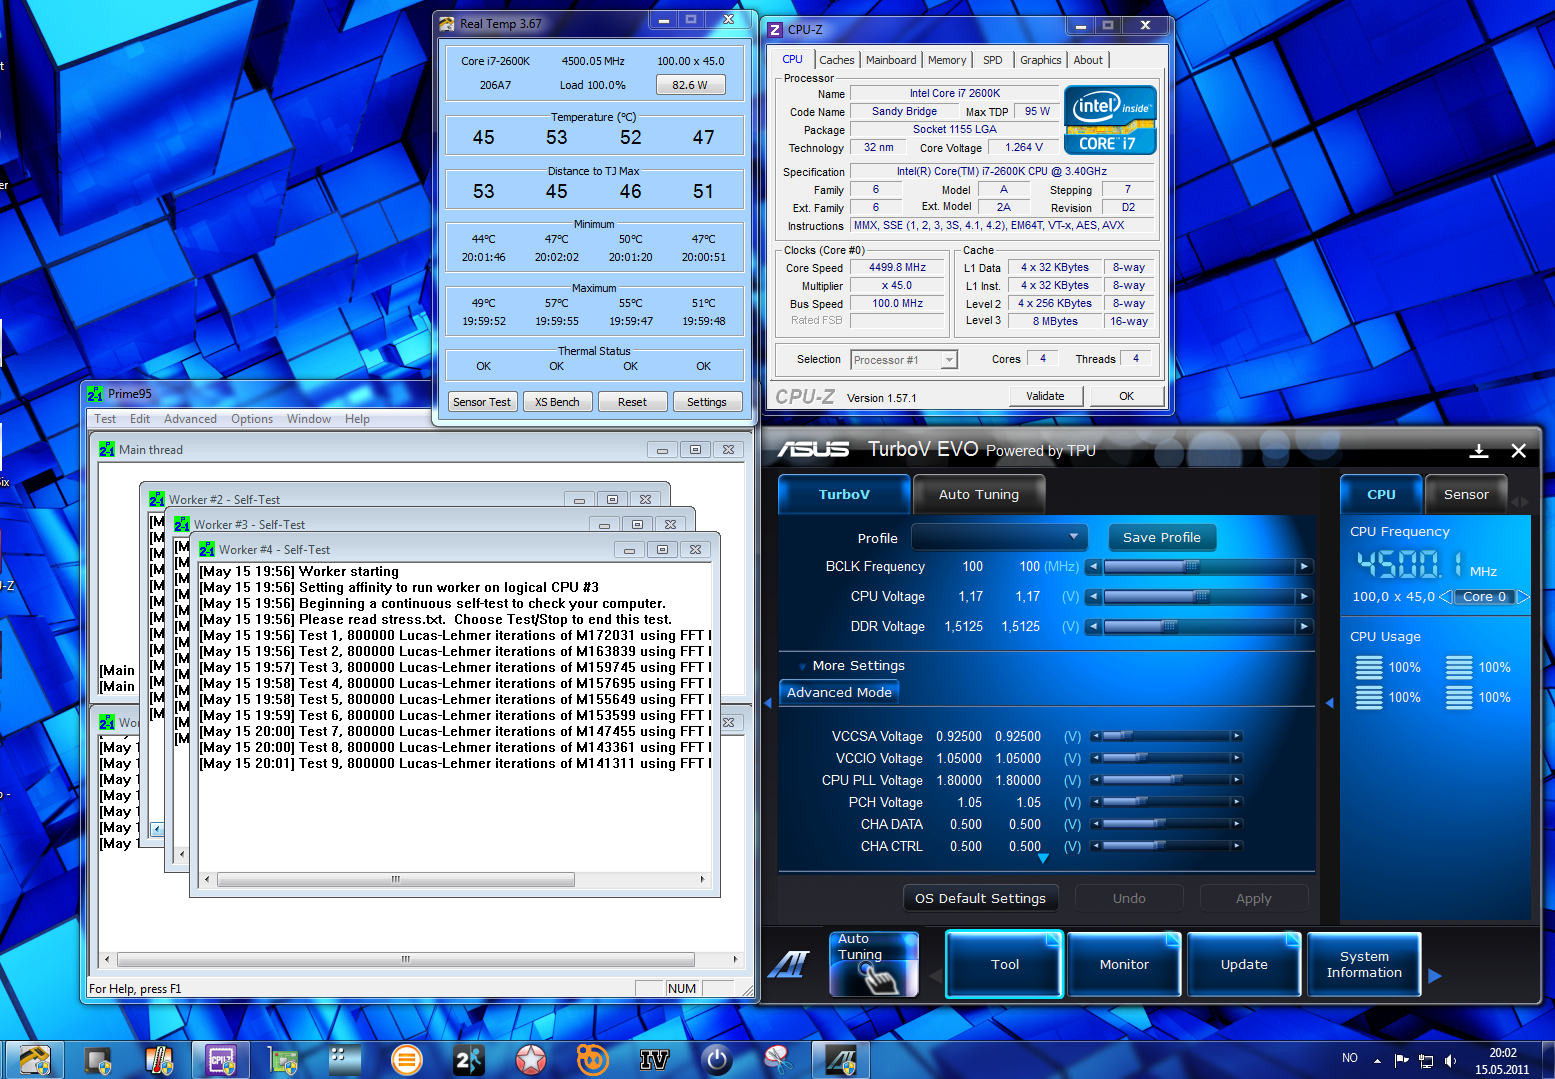Click the DDR Voltage slider

[x=1198, y=627]
